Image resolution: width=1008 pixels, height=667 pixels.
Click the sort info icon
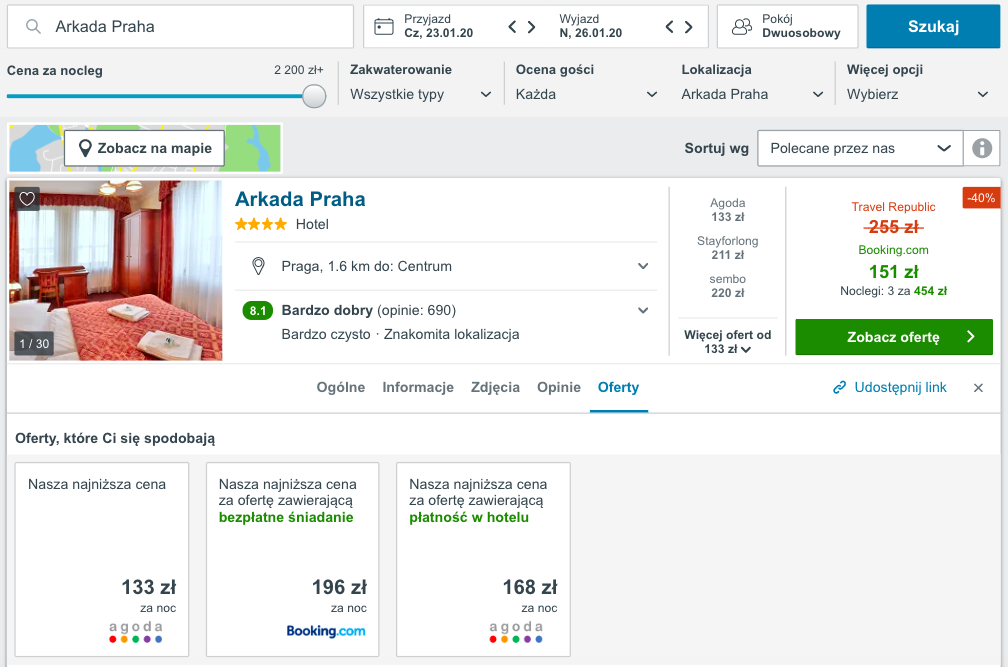(x=982, y=148)
